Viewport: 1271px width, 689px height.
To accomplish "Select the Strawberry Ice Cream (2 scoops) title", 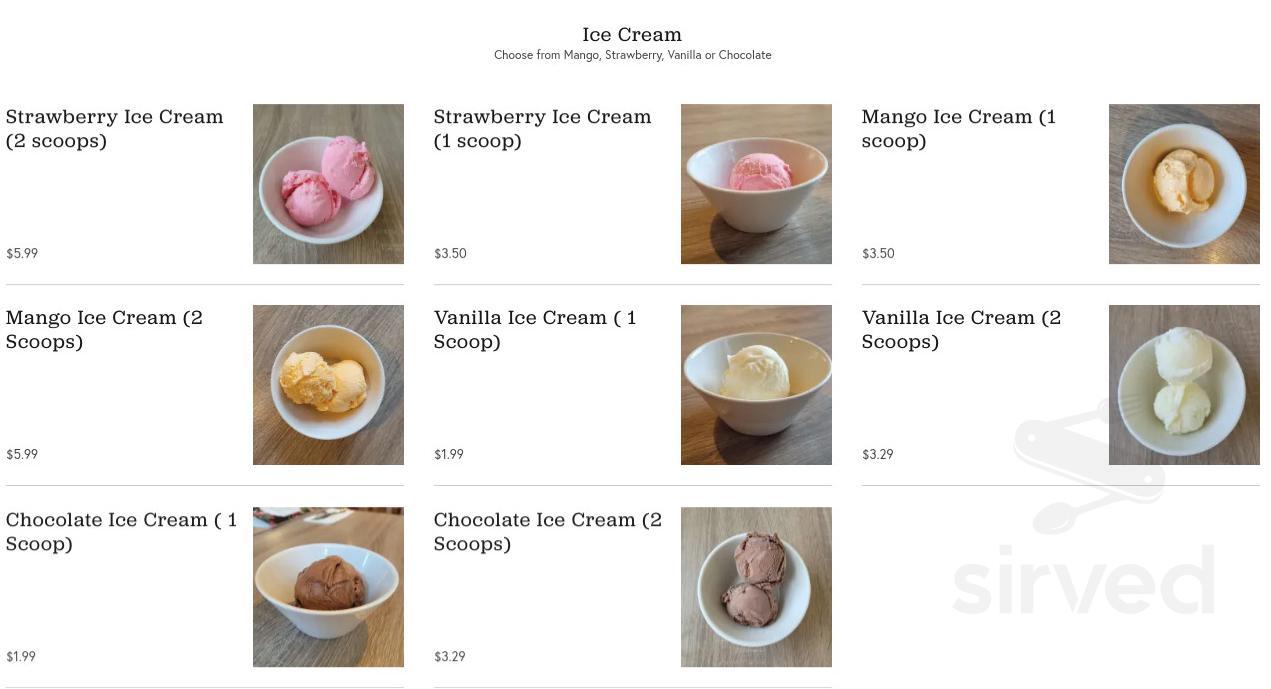I will pyautogui.click(x=115, y=129).
